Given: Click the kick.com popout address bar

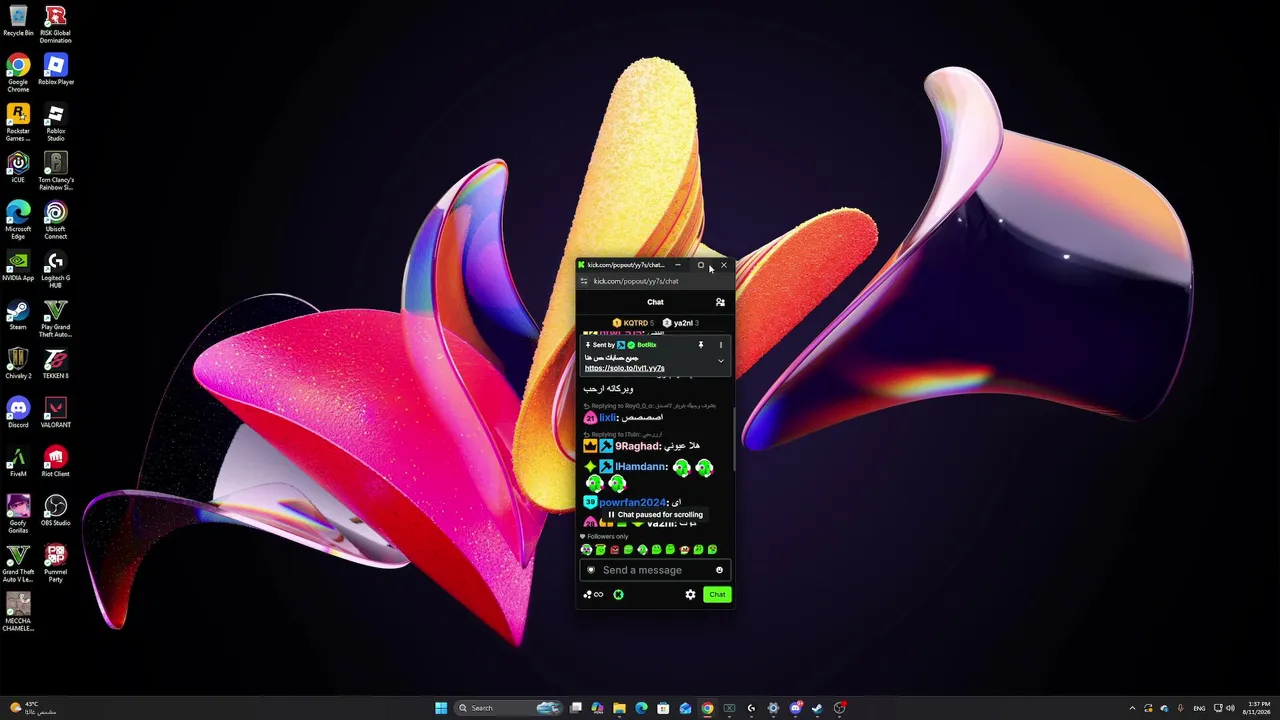Looking at the screenshot, I should [636, 281].
